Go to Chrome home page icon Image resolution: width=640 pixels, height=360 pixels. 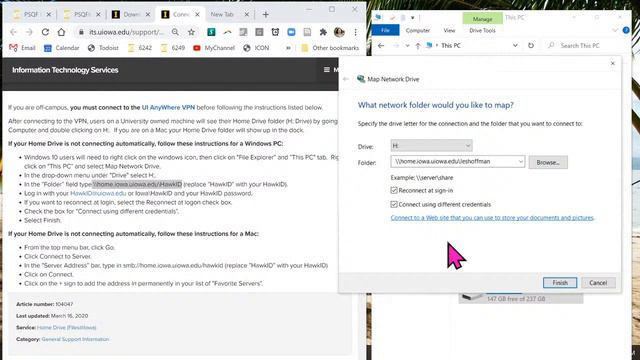click(x=61, y=32)
